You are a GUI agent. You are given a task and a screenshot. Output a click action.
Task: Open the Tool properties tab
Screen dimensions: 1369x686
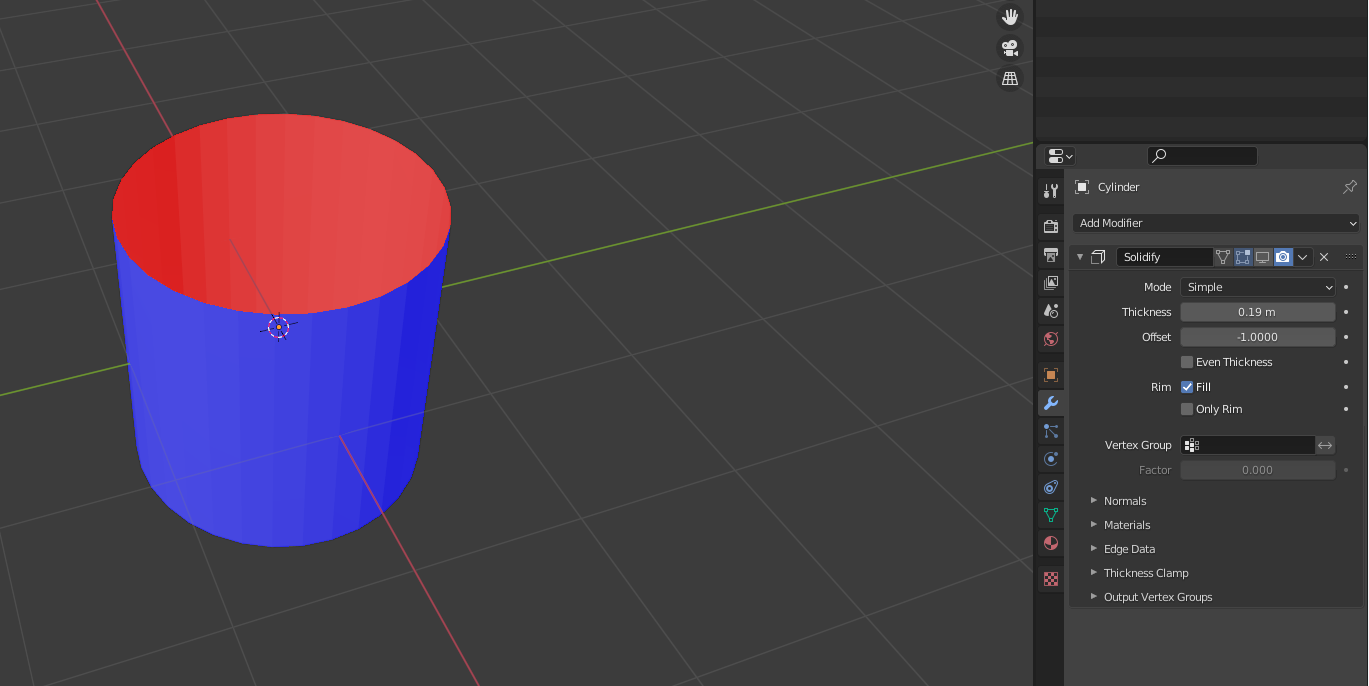pos(1050,191)
